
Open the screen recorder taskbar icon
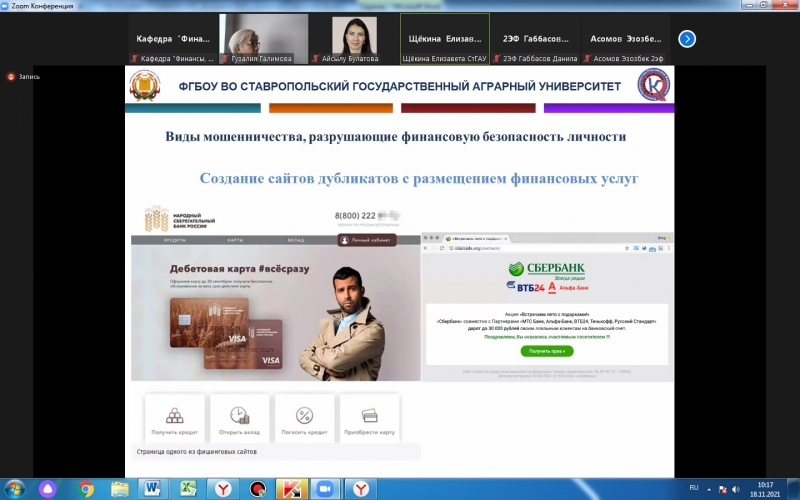[258, 489]
